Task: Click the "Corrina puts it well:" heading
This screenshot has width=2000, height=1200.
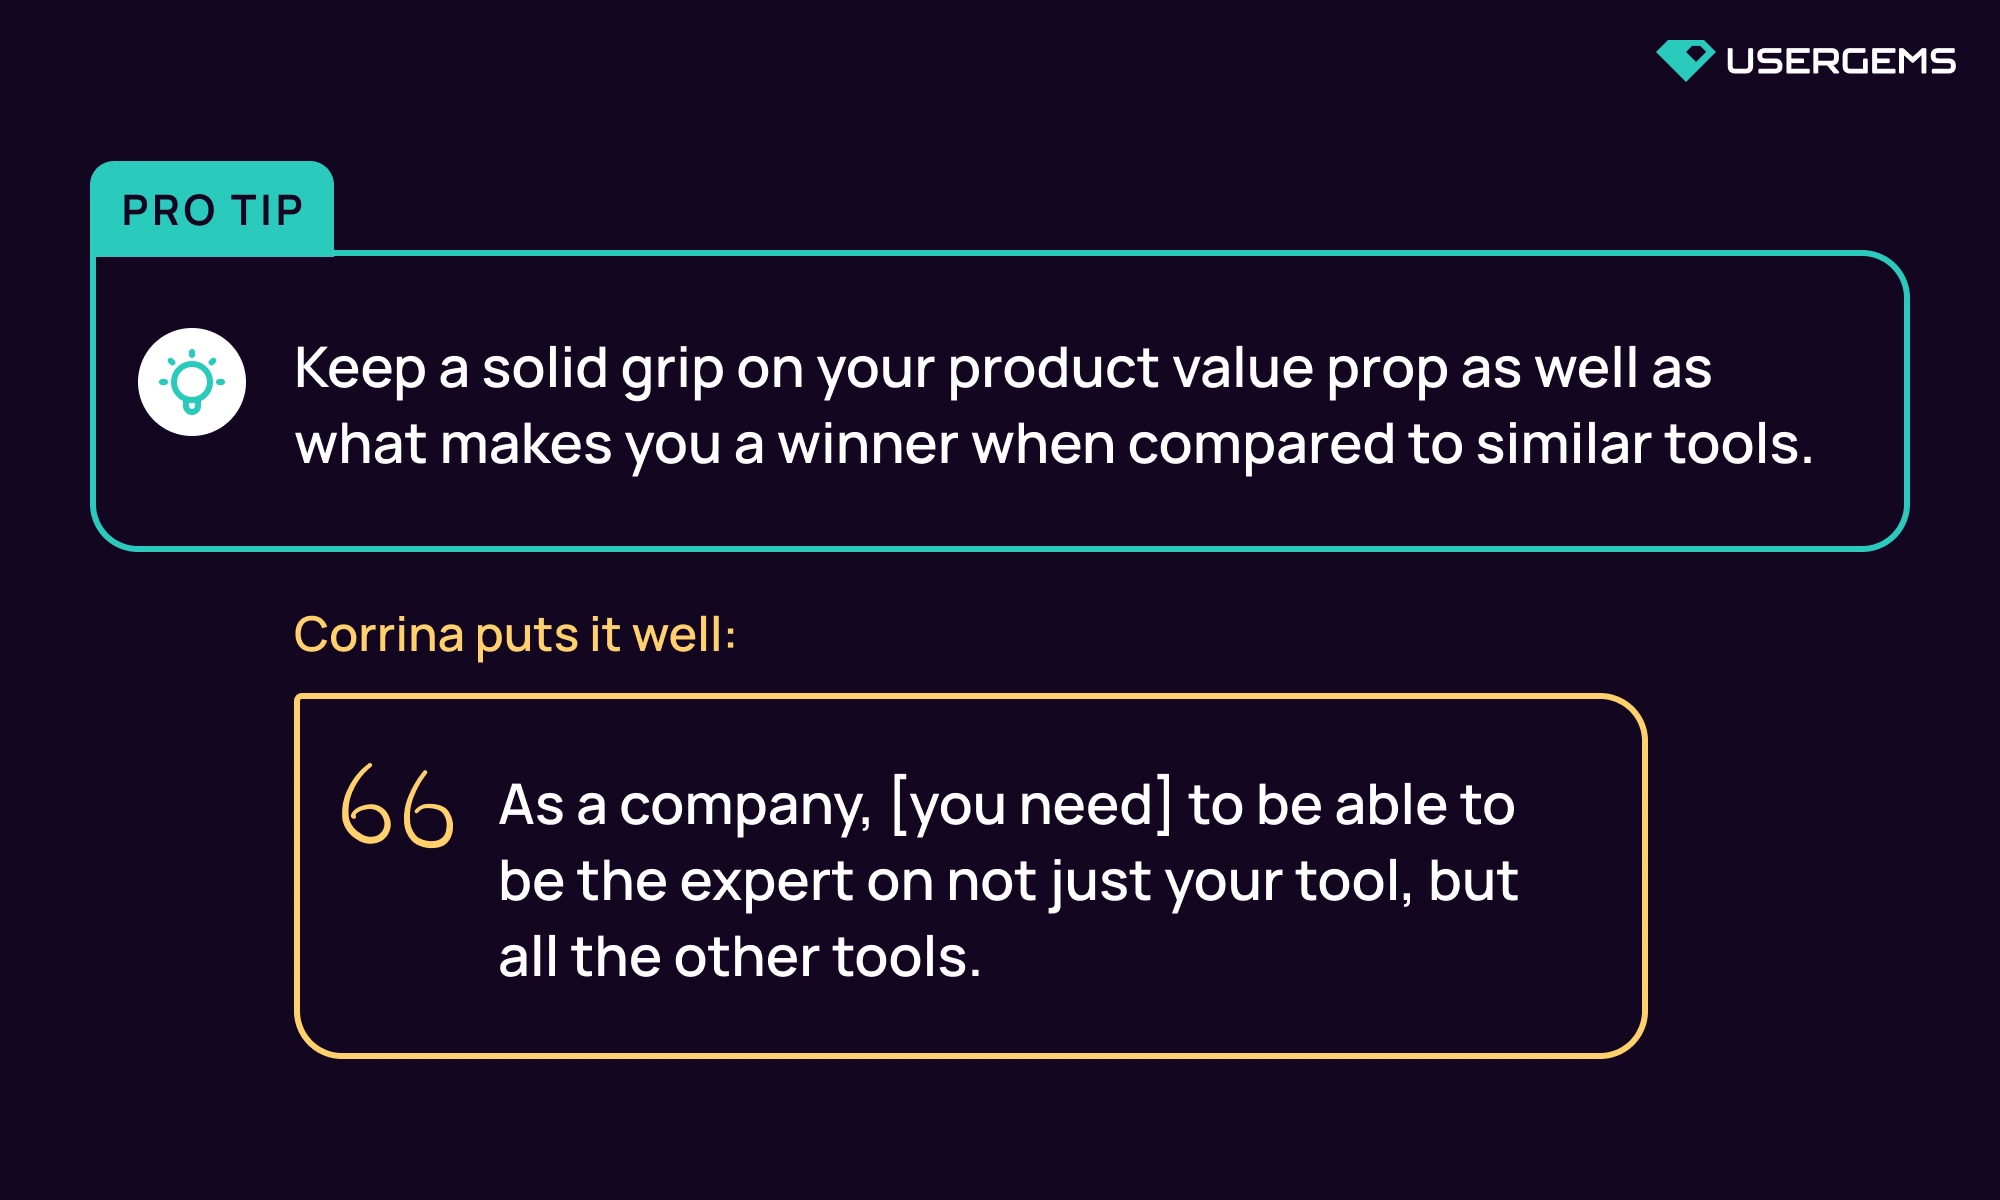Action: 515,634
